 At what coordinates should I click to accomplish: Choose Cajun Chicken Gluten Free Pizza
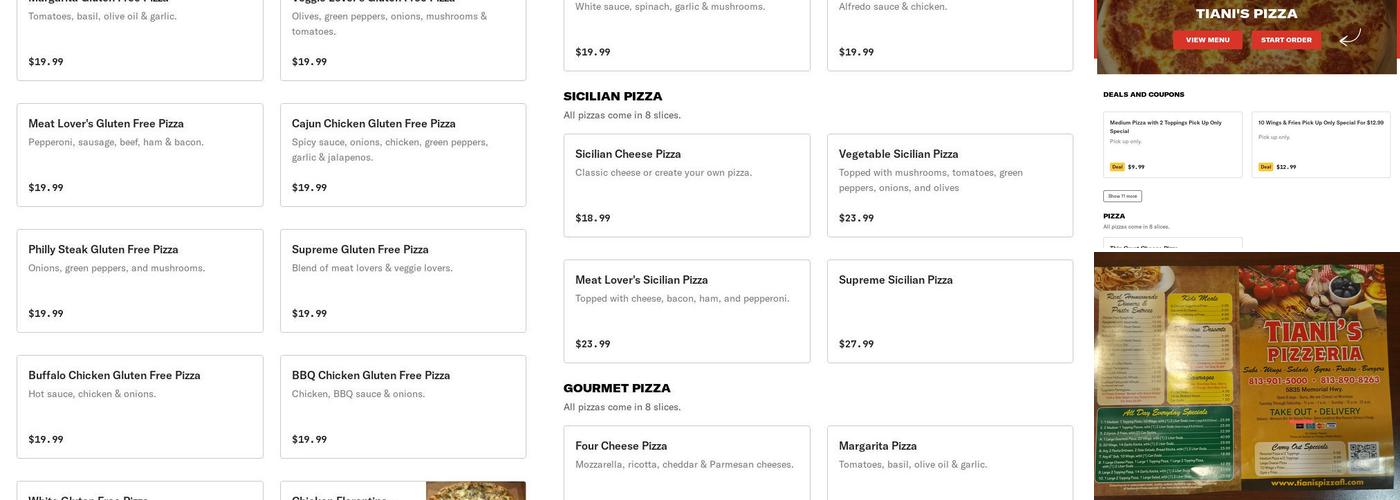point(403,155)
